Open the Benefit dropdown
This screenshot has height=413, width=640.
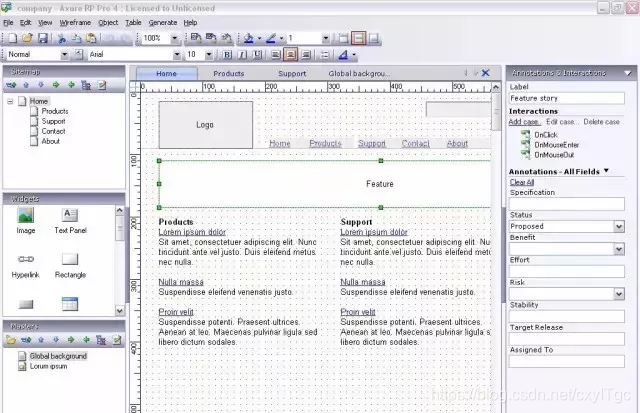tap(619, 249)
